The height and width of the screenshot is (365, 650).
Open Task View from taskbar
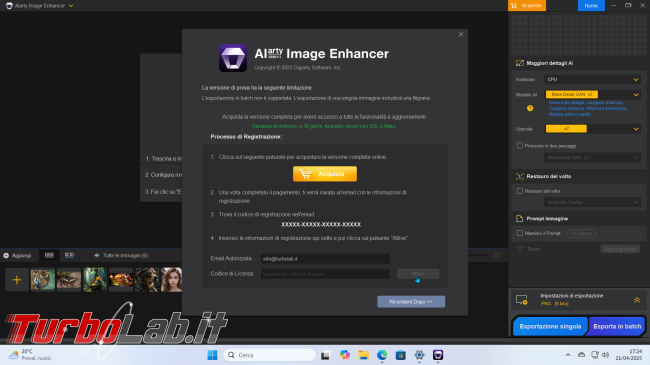click(x=325, y=355)
